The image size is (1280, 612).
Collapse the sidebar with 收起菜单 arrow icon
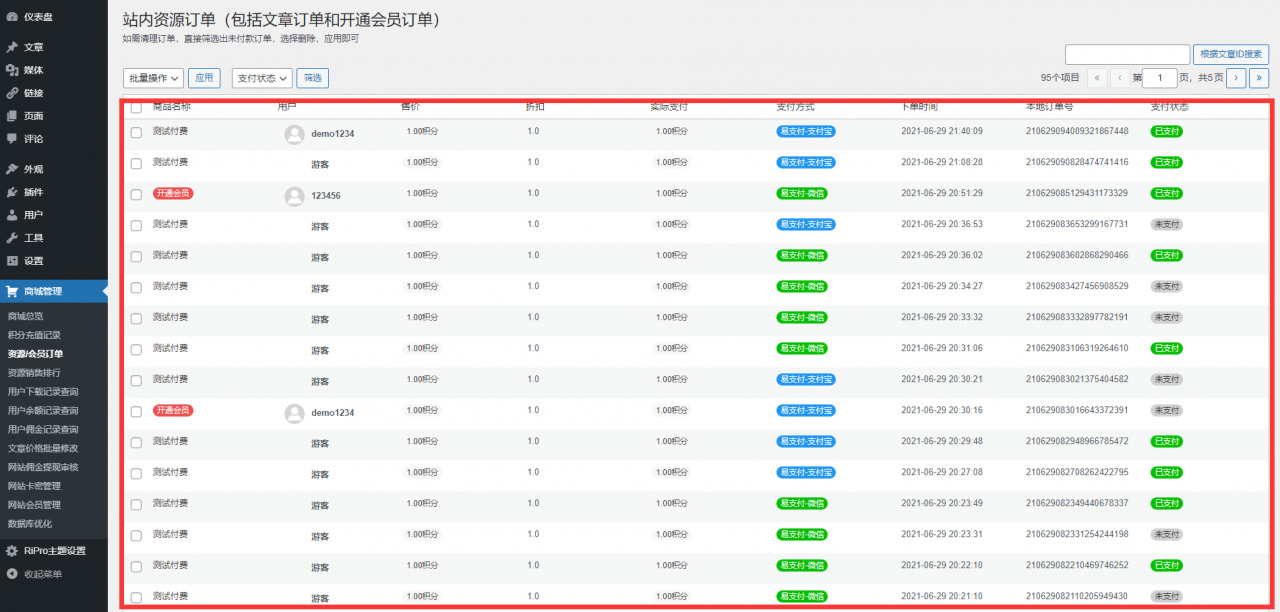pos(11,574)
